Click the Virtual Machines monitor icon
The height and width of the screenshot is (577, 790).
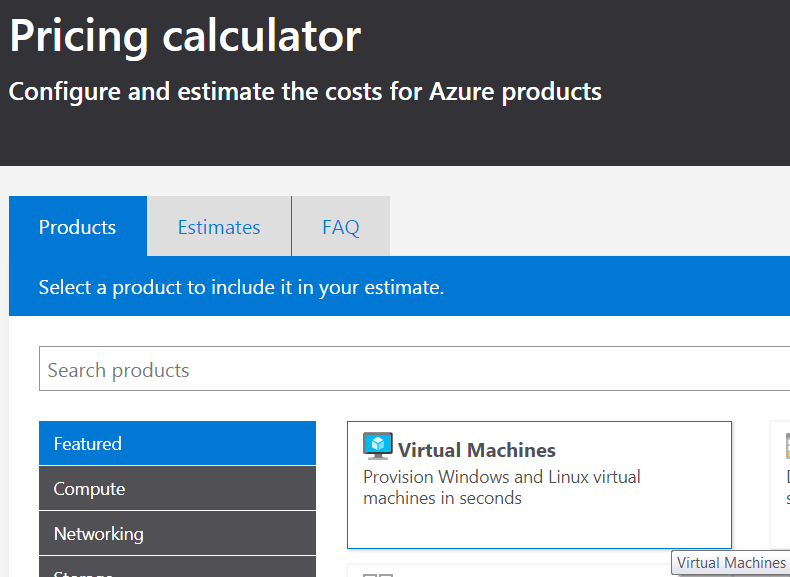pyautogui.click(x=378, y=446)
